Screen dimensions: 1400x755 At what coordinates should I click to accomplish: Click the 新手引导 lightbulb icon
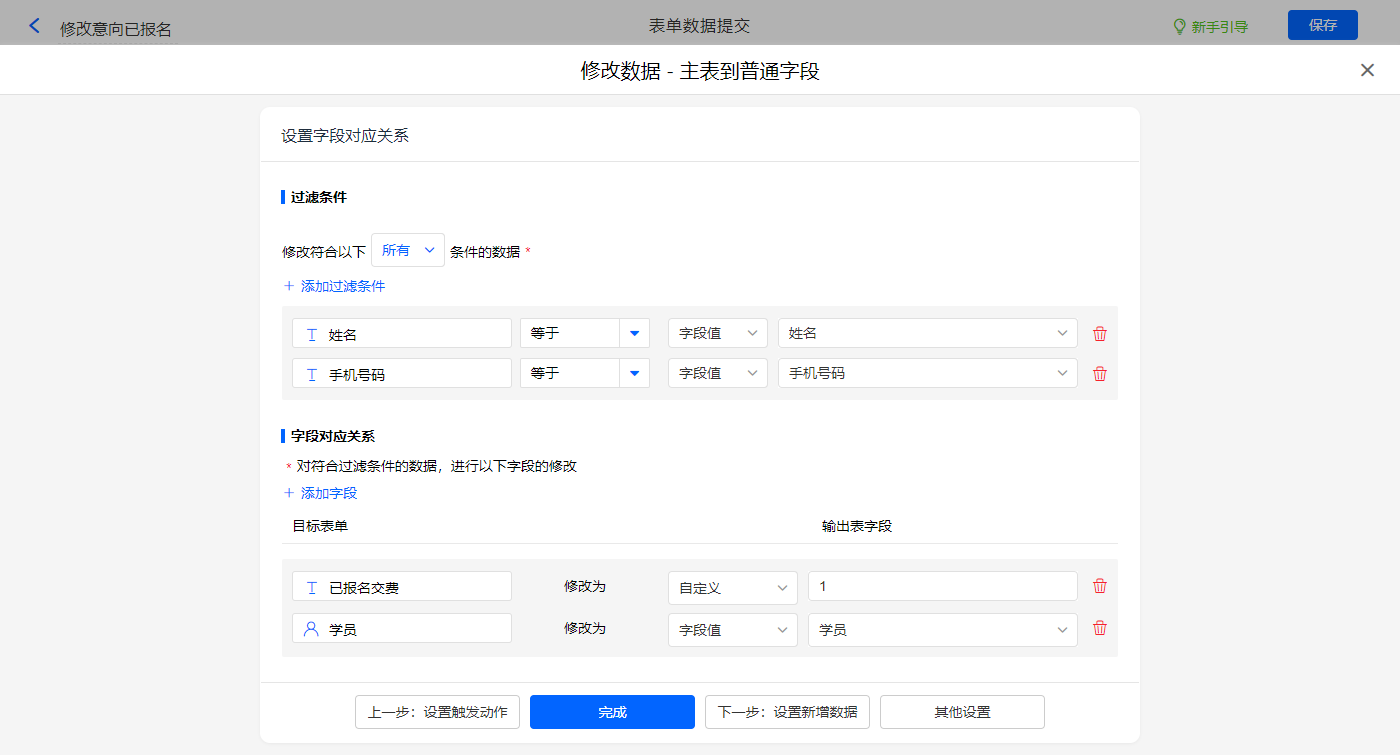[x=1180, y=27]
